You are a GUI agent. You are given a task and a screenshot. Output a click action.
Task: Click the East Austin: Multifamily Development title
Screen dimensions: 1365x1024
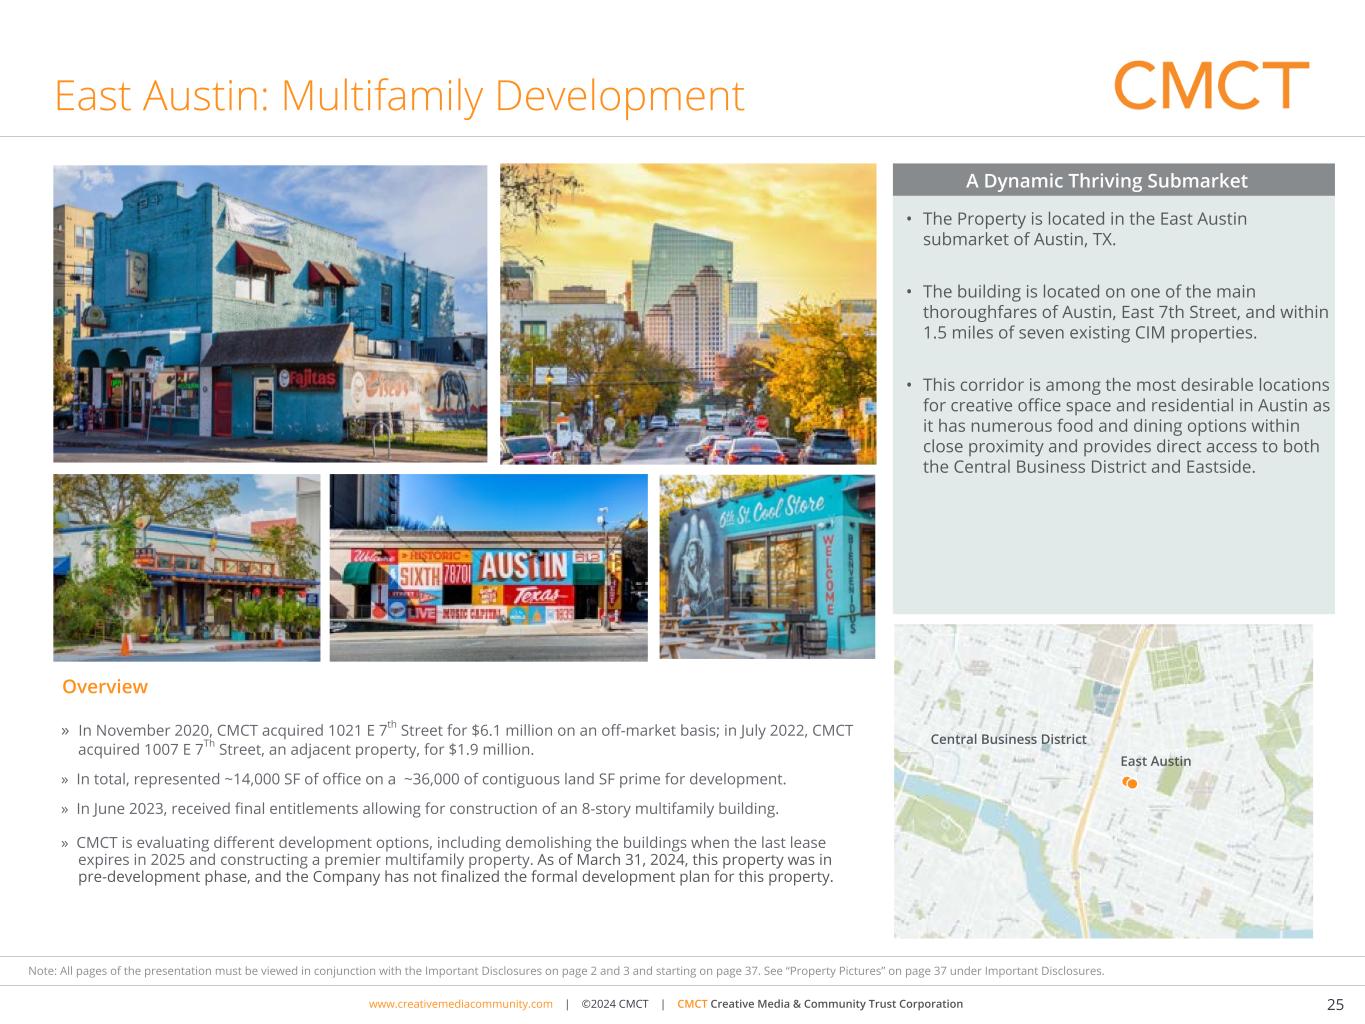[399, 96]
